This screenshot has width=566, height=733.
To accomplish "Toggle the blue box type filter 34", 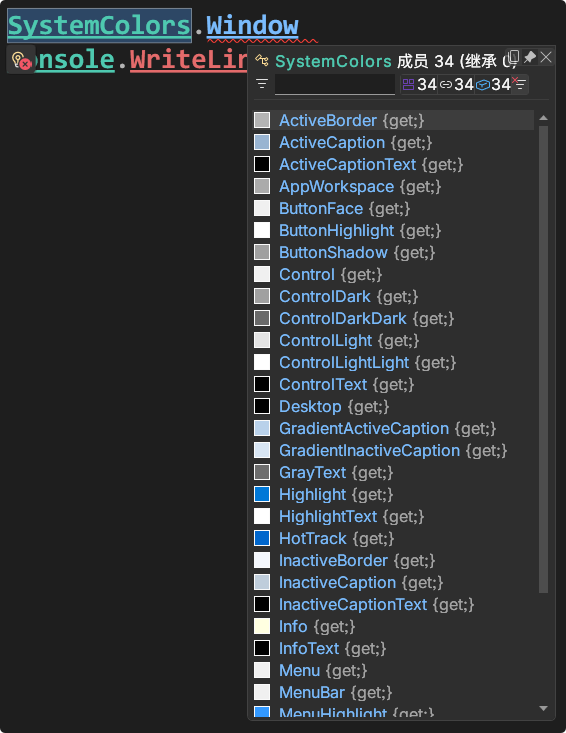I will point(493,84).
